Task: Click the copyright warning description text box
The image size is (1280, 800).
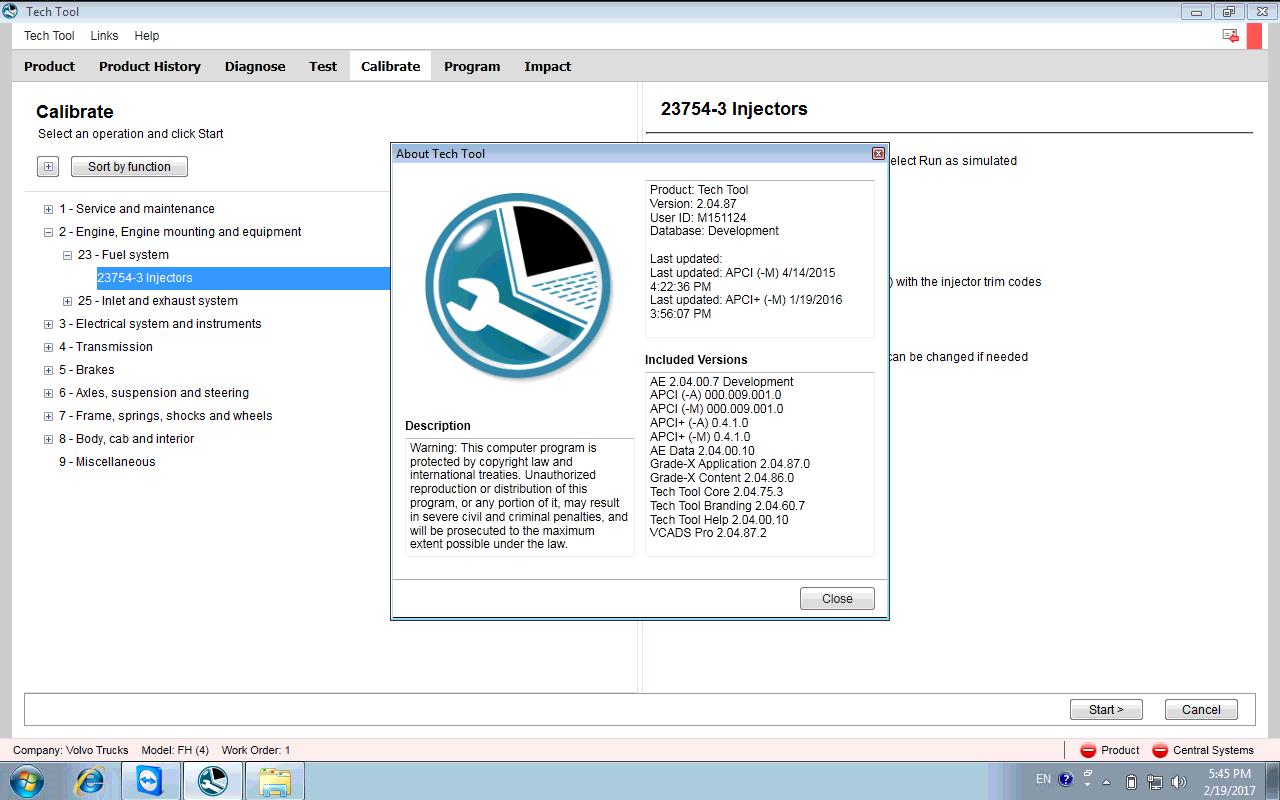Action: (x=520, y=496)
